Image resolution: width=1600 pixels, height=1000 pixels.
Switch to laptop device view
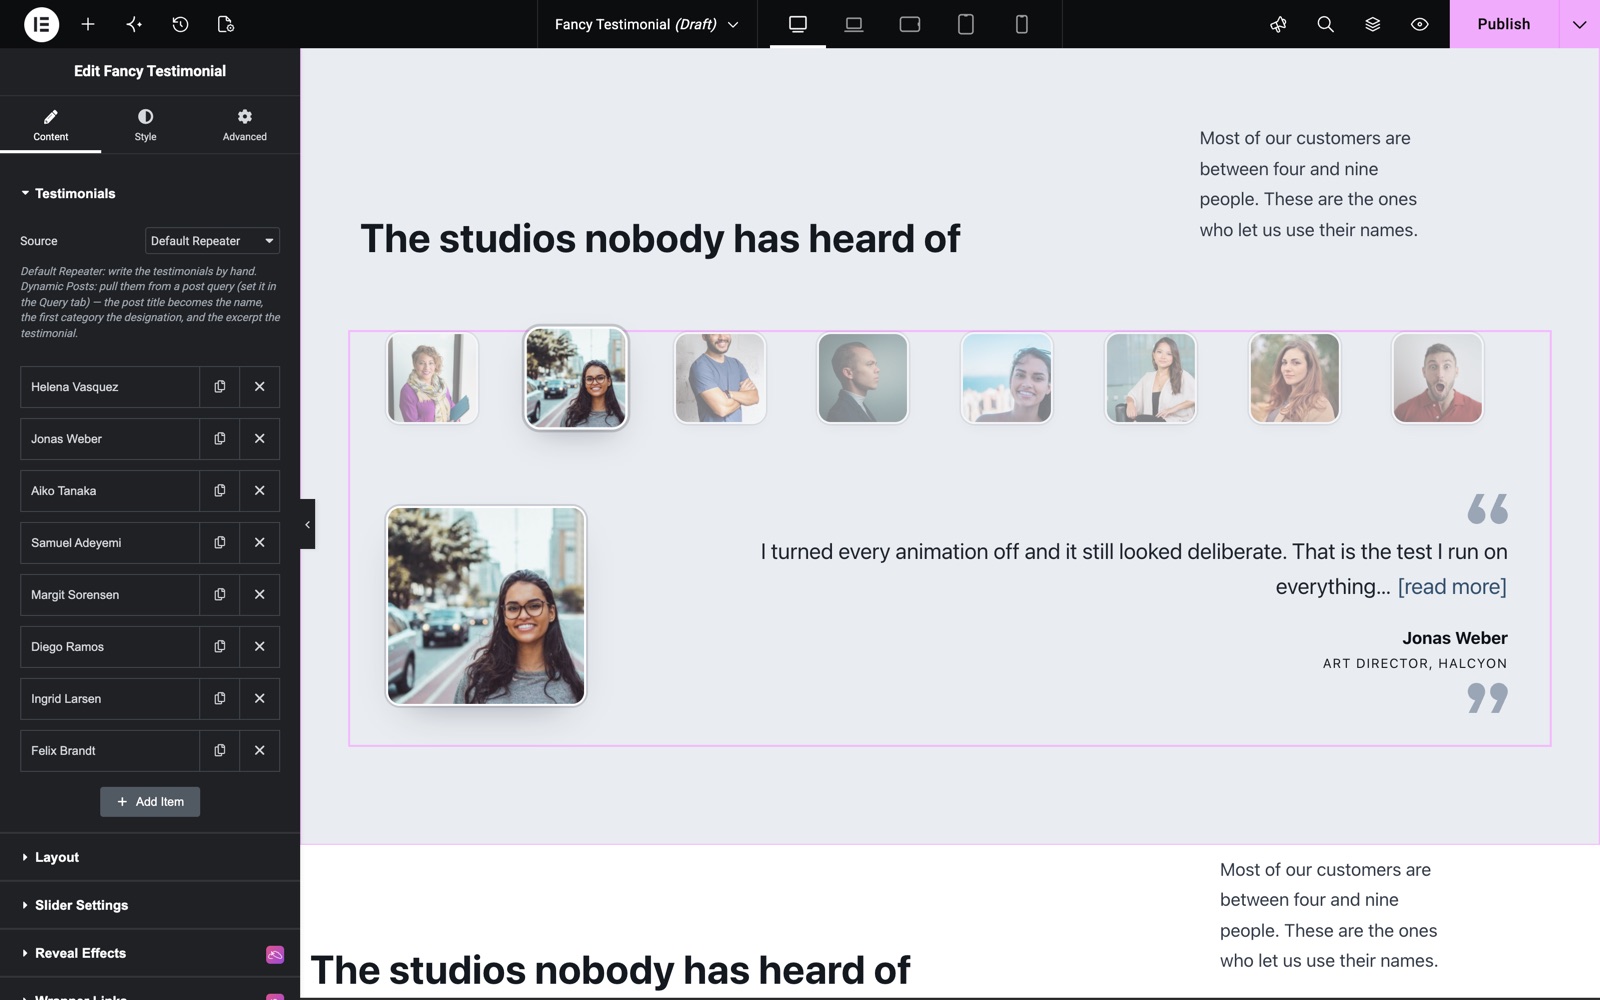pos(854,24)
